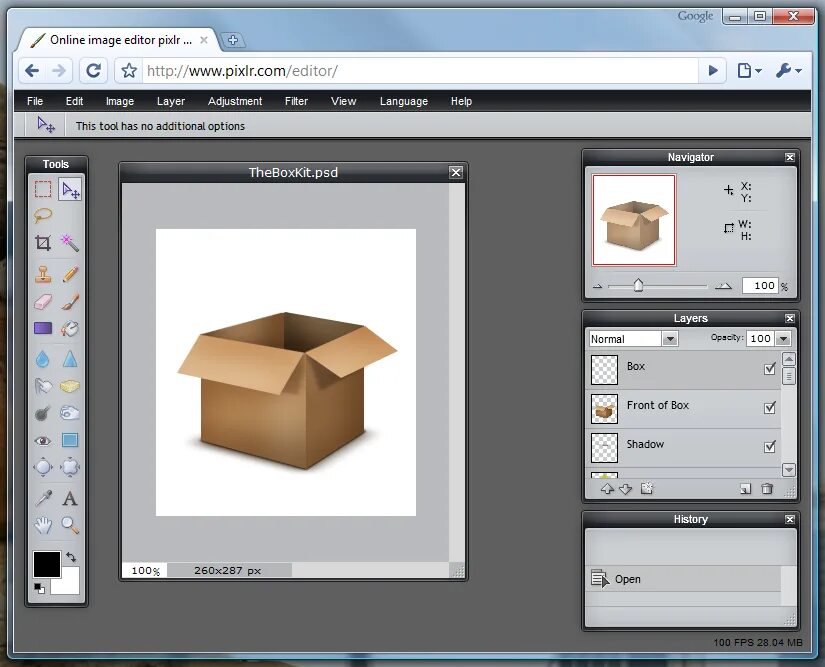Choose the Clone Stamp tool
Image resolution: width=825 pixels, height=667 pixels.
tap(43, 274)
